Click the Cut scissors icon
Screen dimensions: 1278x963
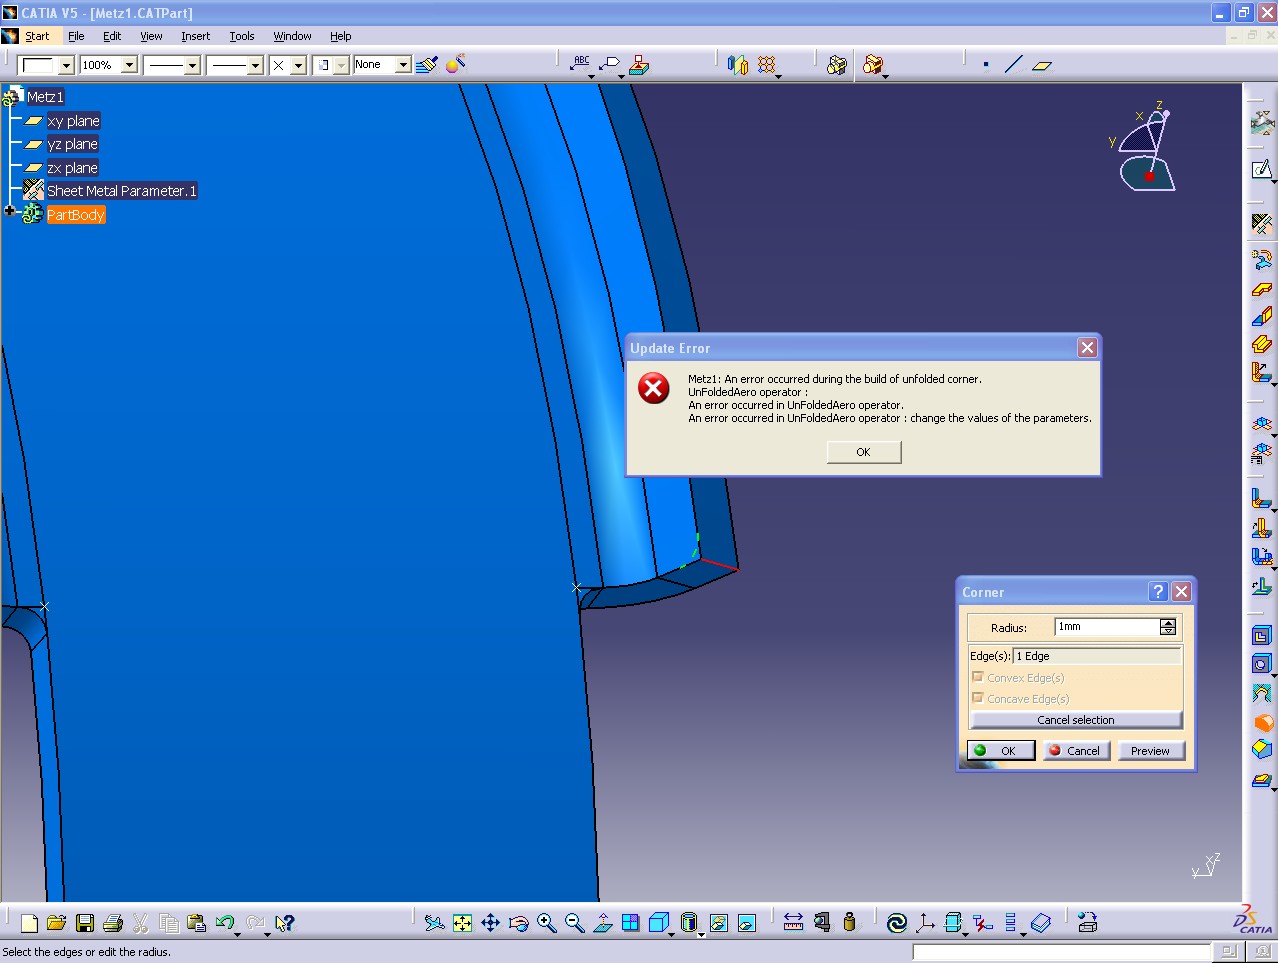coord(140,923)
